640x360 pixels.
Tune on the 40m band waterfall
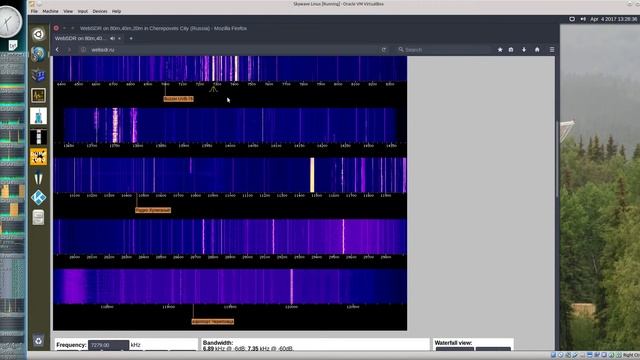tap(230, 69)
